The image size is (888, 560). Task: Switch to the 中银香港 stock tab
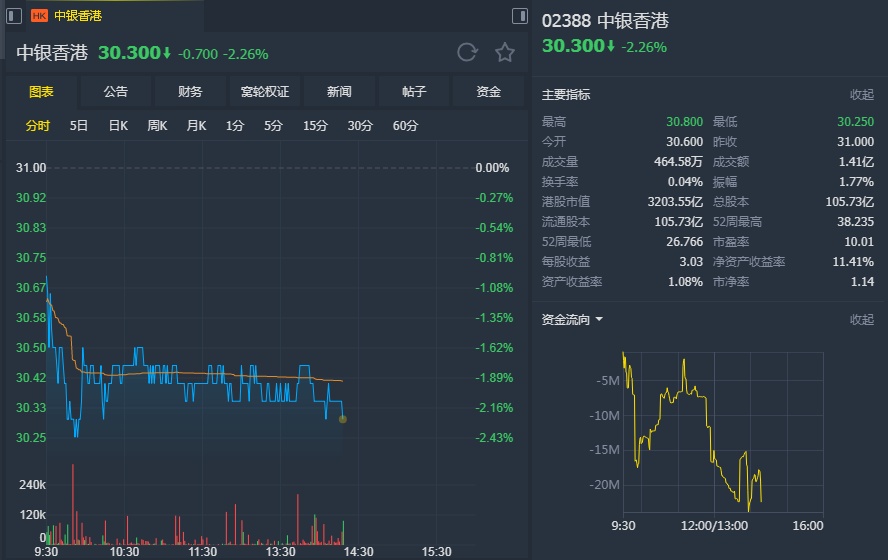click(x=78, y=16)
